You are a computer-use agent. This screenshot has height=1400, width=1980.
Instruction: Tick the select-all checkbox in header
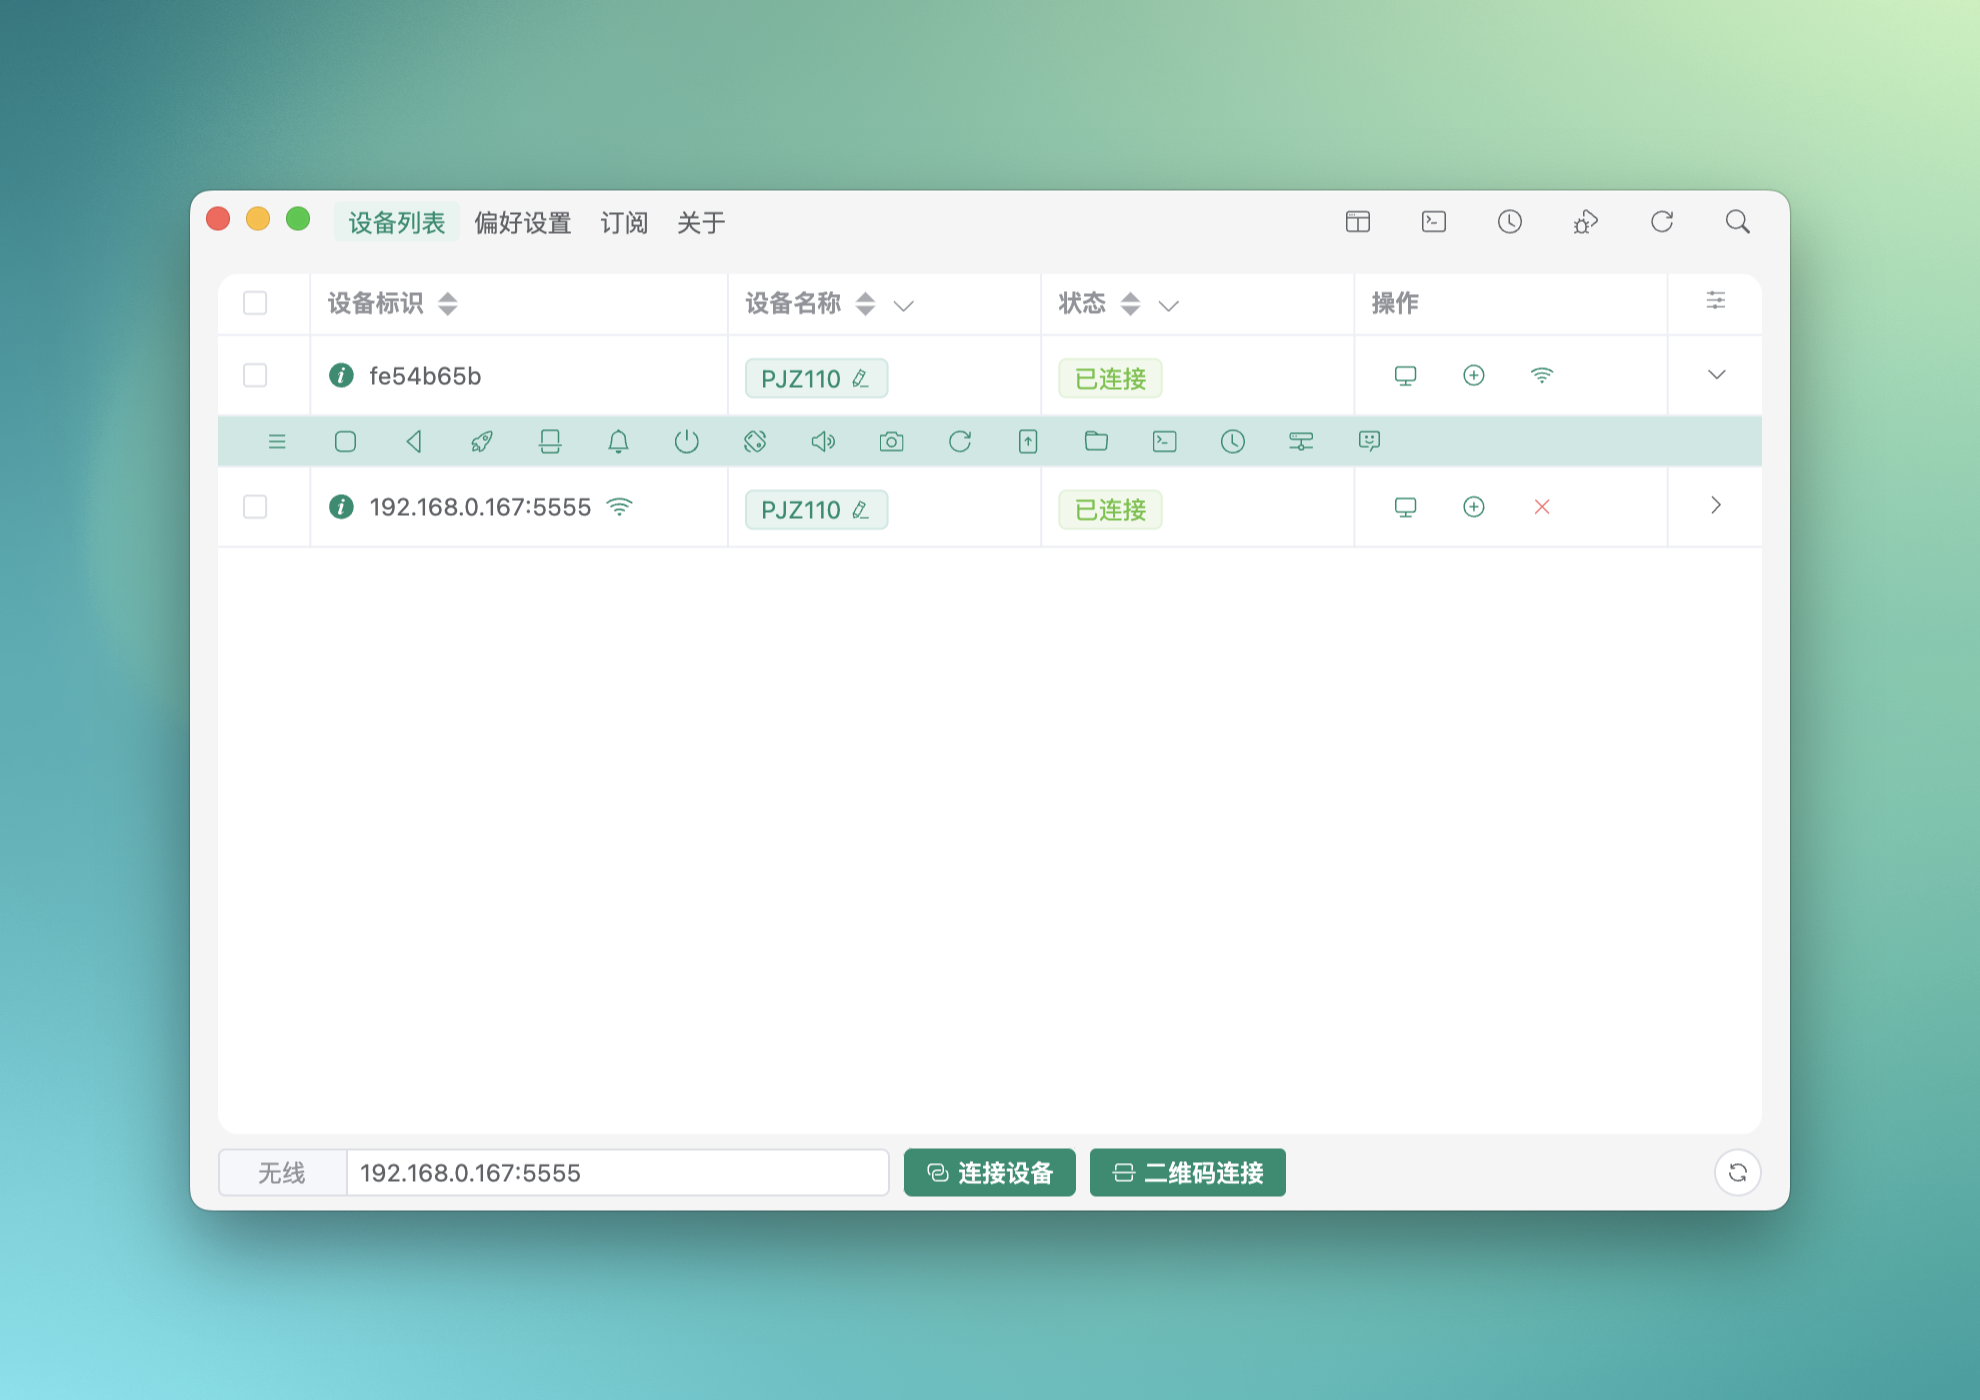[255, 303]
